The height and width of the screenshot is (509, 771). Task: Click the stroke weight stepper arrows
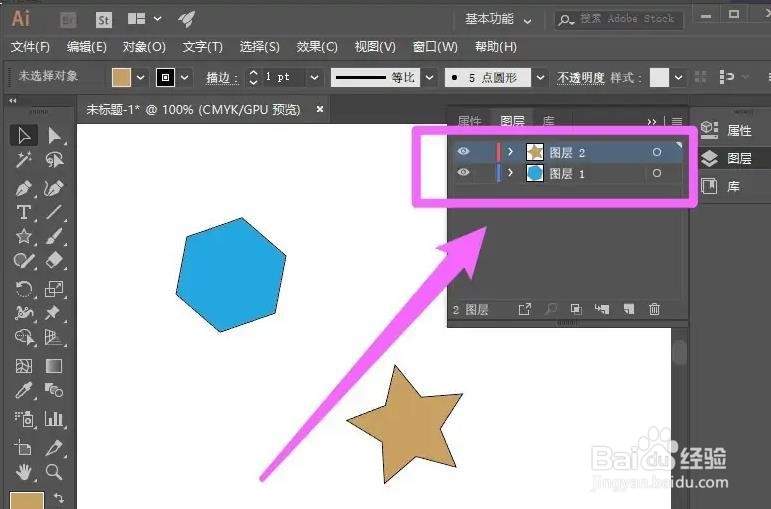[x=253, y=77]
